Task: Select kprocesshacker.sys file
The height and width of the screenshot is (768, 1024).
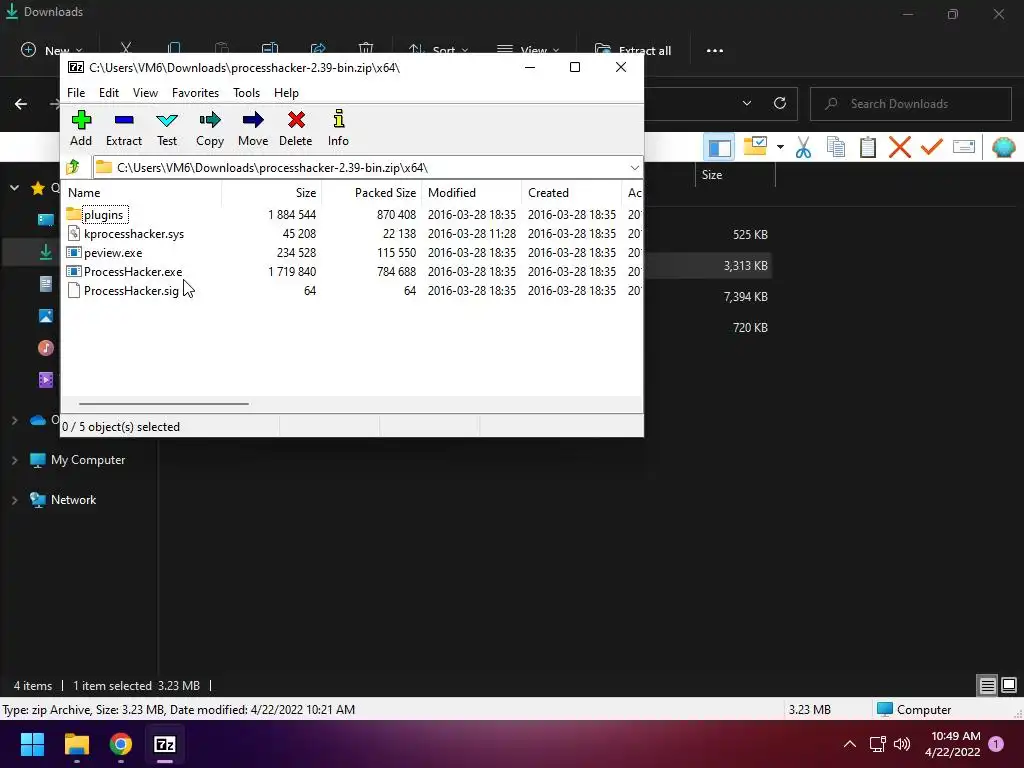Action: point(133,234)
